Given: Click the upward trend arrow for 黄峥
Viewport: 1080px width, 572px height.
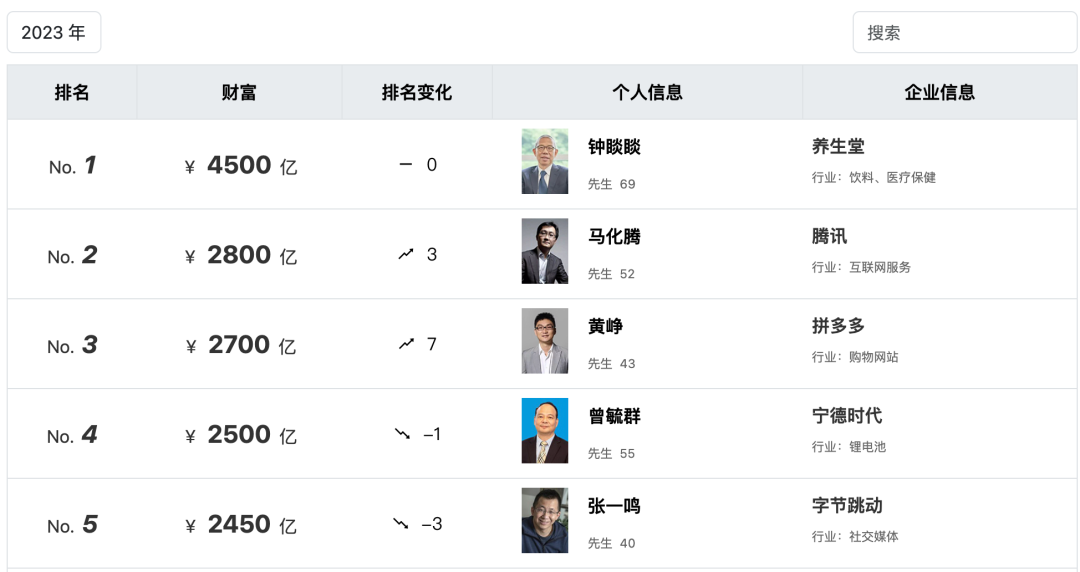Looking at the screenshot, I should 405,345.
